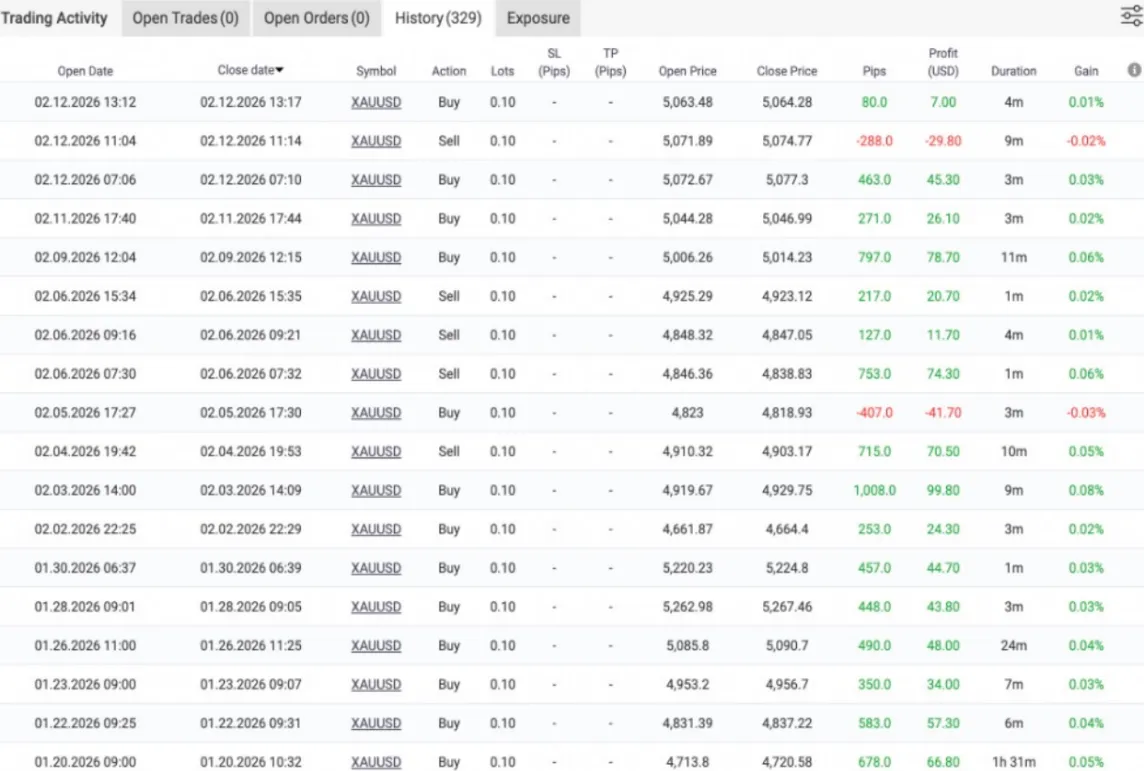
Task: Open XAUUSD link for 02.12.2026 07:06 trade
Action: 376,179
